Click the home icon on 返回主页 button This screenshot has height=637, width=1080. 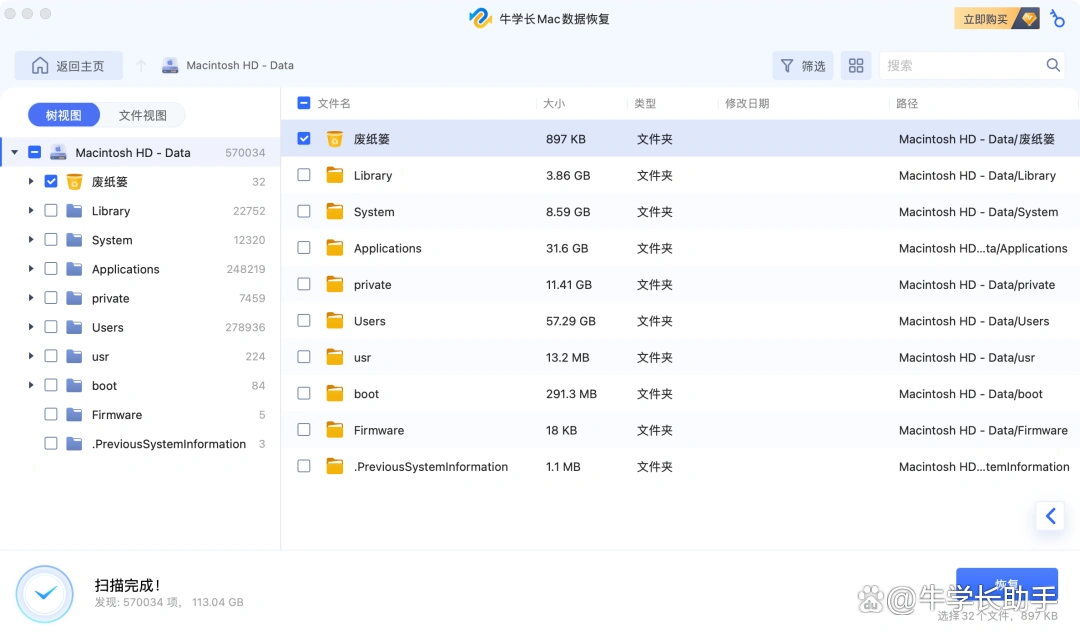coord(39,64)
